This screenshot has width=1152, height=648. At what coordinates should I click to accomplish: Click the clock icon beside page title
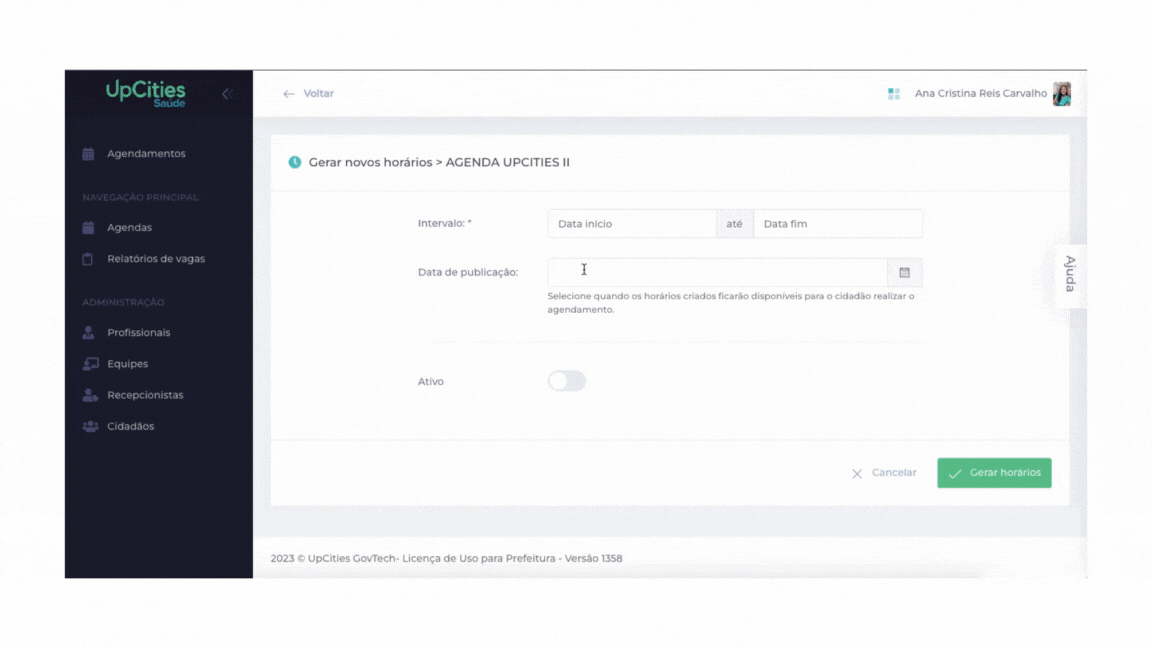[x=295, y=162]
